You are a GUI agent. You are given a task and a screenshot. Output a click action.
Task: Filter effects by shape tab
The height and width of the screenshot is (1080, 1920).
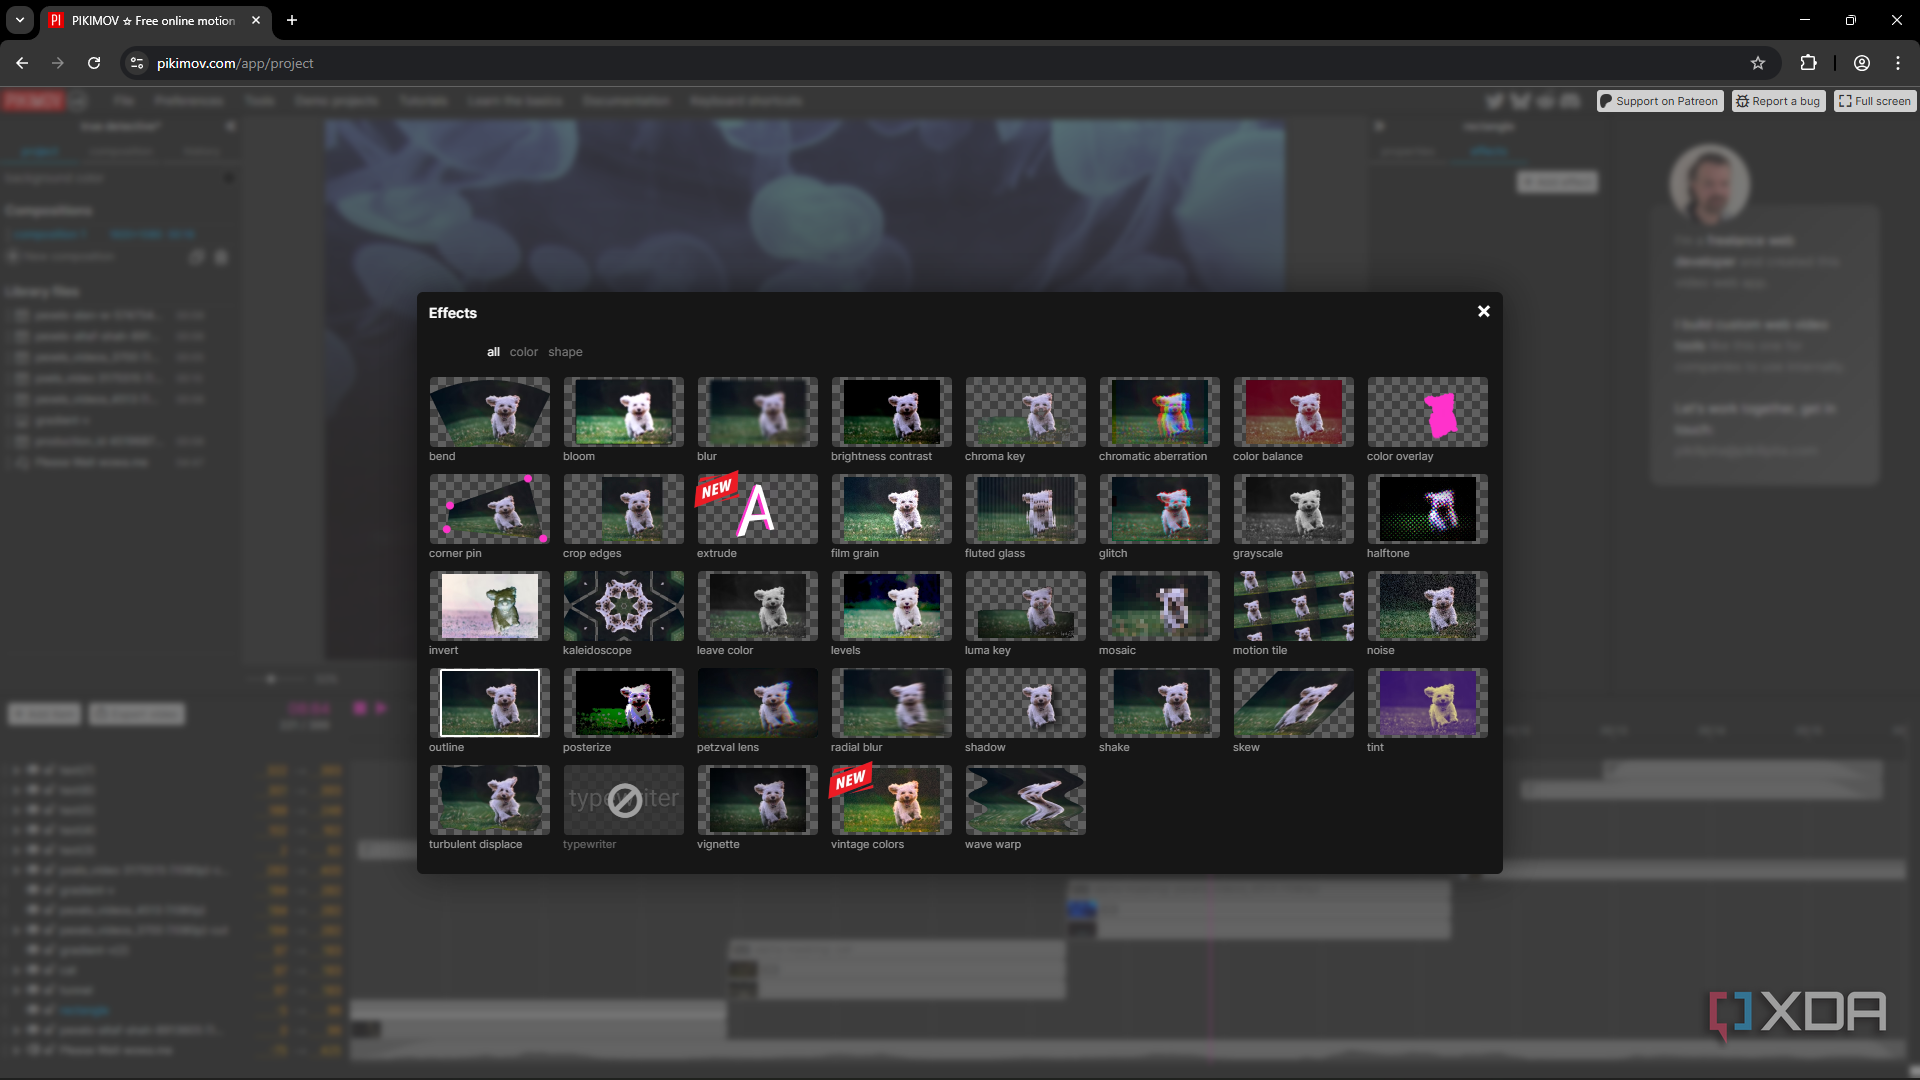coord(565,352)
